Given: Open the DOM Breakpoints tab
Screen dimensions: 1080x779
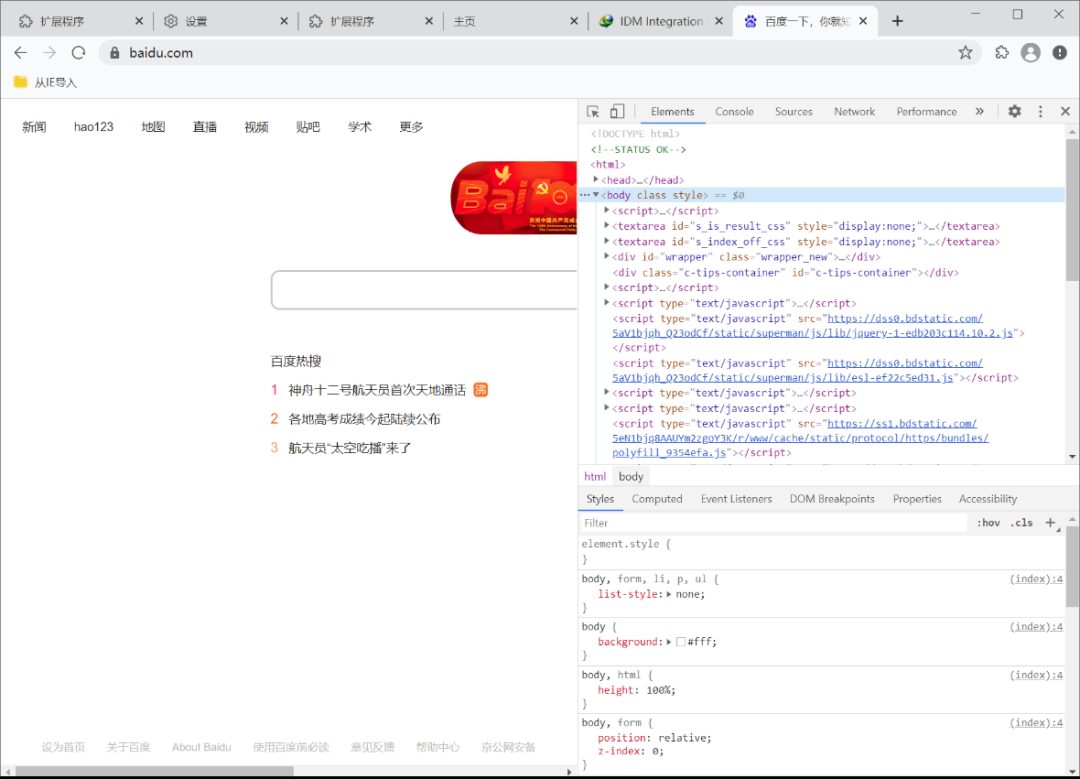Looking at the screenshot, I should (x=832, y=499).
